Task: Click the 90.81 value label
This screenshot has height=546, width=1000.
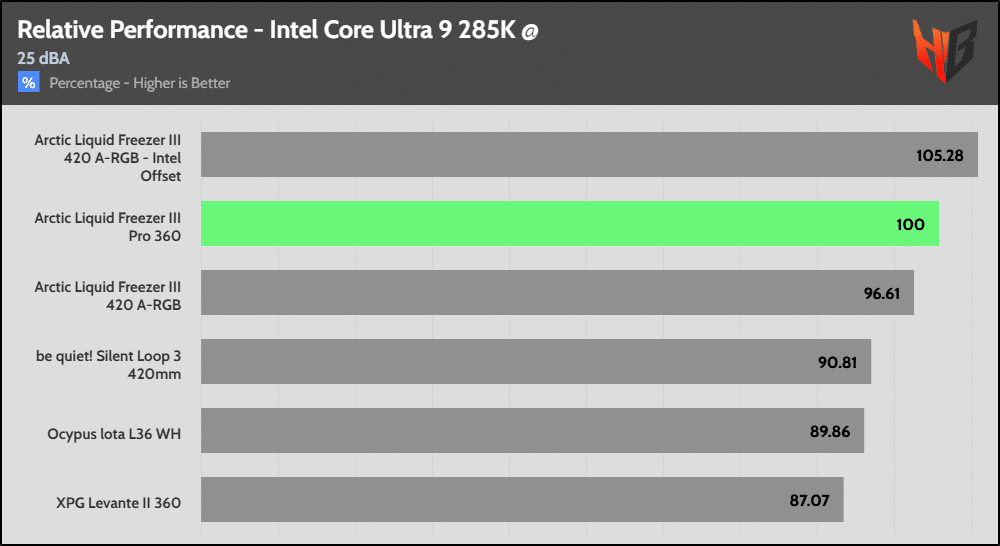Action: coord(837,362)
